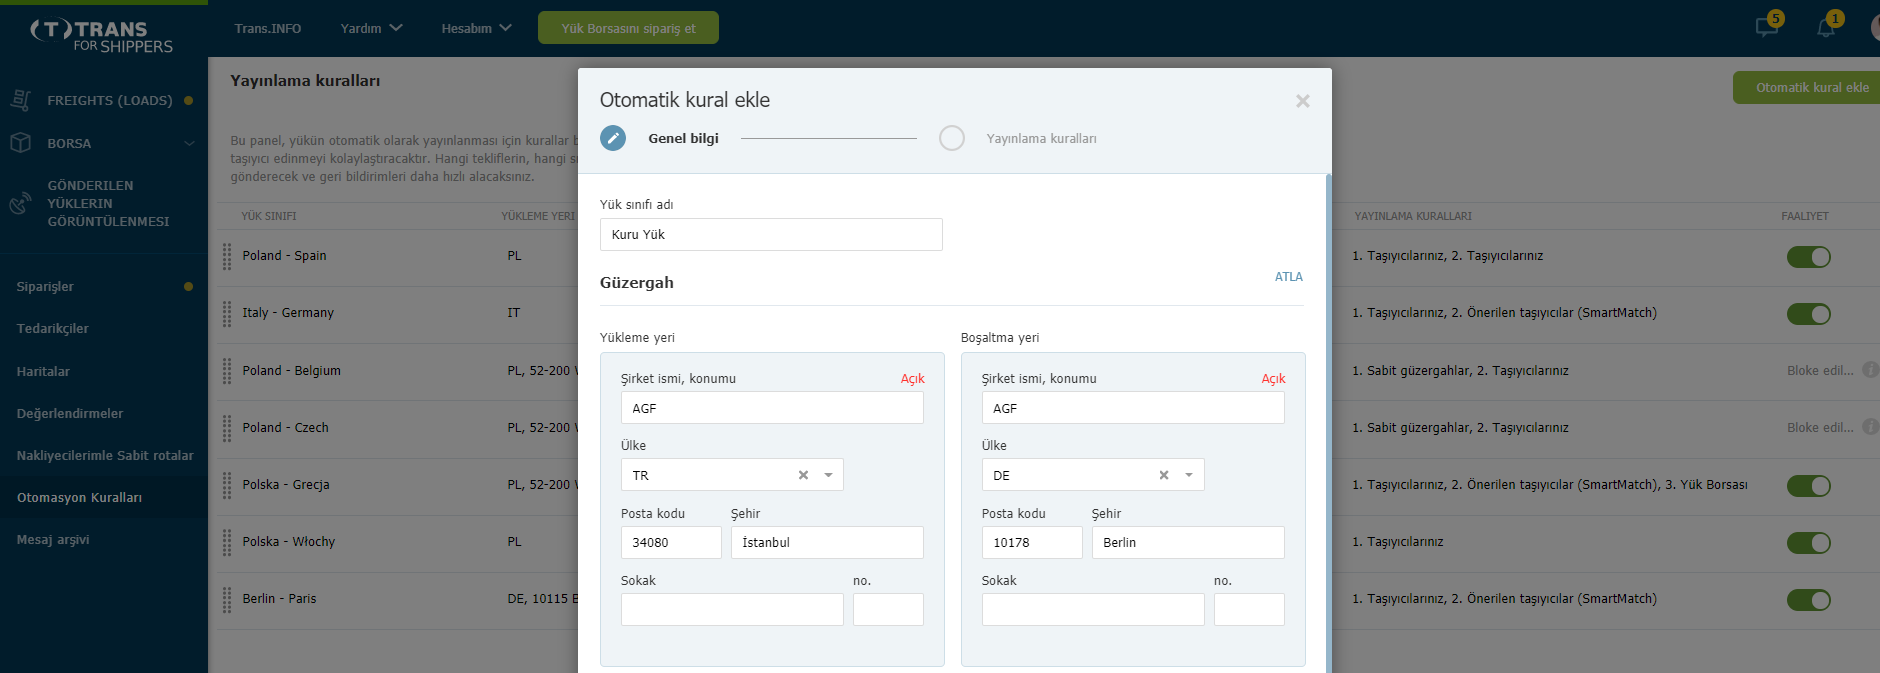Click loading company name field AGF
Image resolution: width=1880 pixels, height=673 pixels.
[772, 408]
